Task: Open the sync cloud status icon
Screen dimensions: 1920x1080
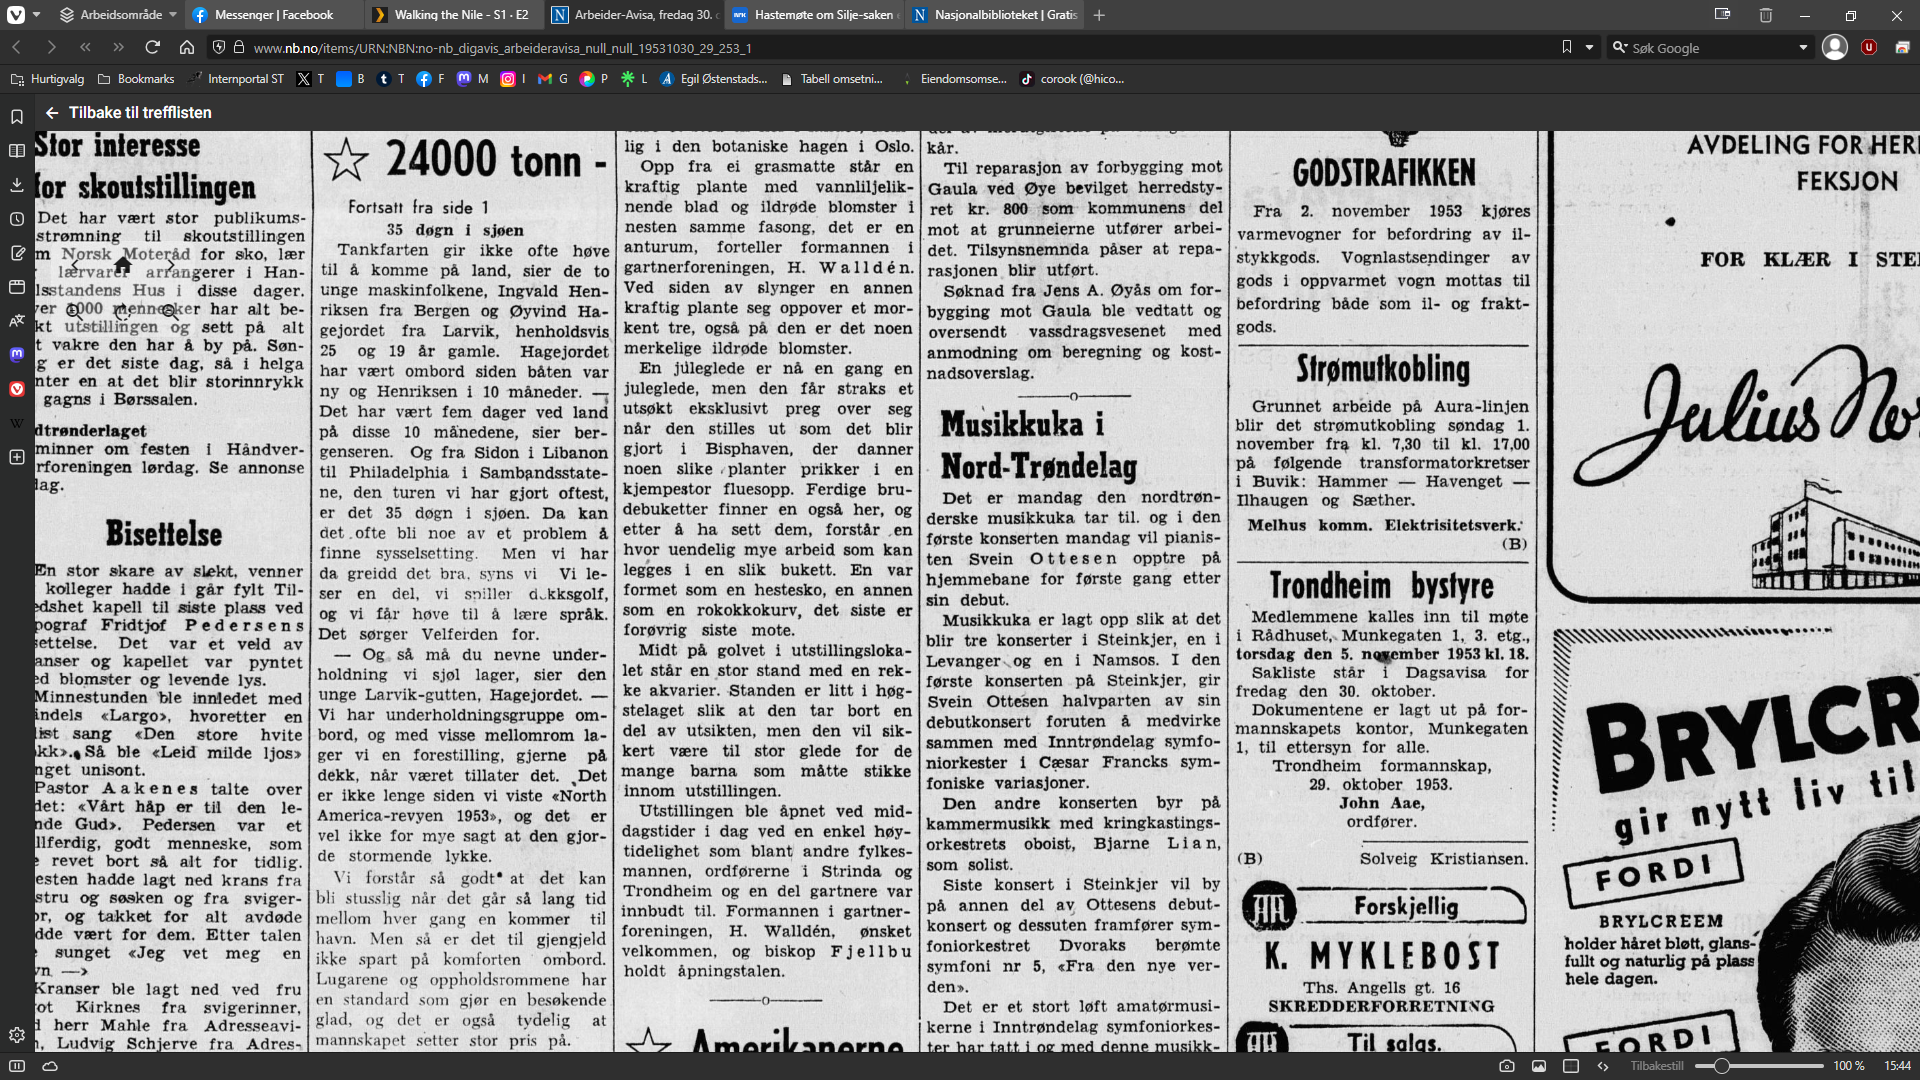Action: point(50,1066)
